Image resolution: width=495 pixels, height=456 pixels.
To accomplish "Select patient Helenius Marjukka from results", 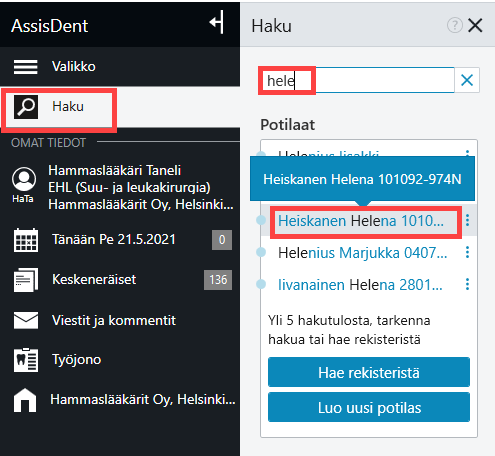I will [x=363, y=253].
